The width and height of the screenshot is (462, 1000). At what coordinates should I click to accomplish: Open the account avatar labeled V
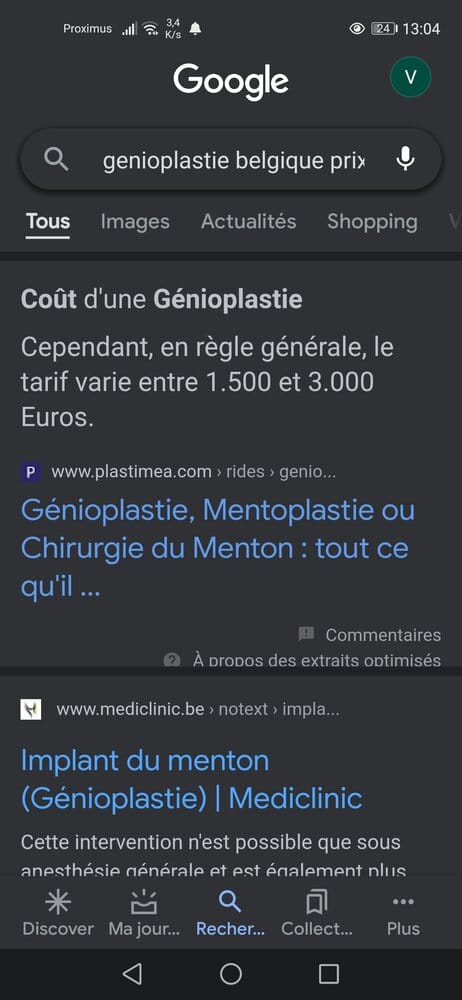(410, 78)
